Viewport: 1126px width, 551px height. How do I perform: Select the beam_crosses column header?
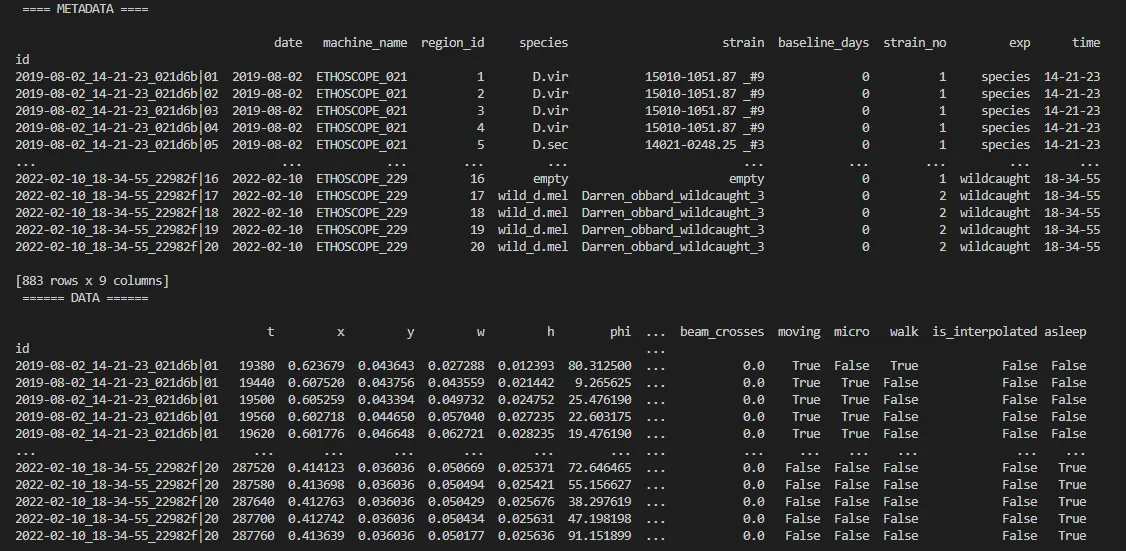pos(722,331)
